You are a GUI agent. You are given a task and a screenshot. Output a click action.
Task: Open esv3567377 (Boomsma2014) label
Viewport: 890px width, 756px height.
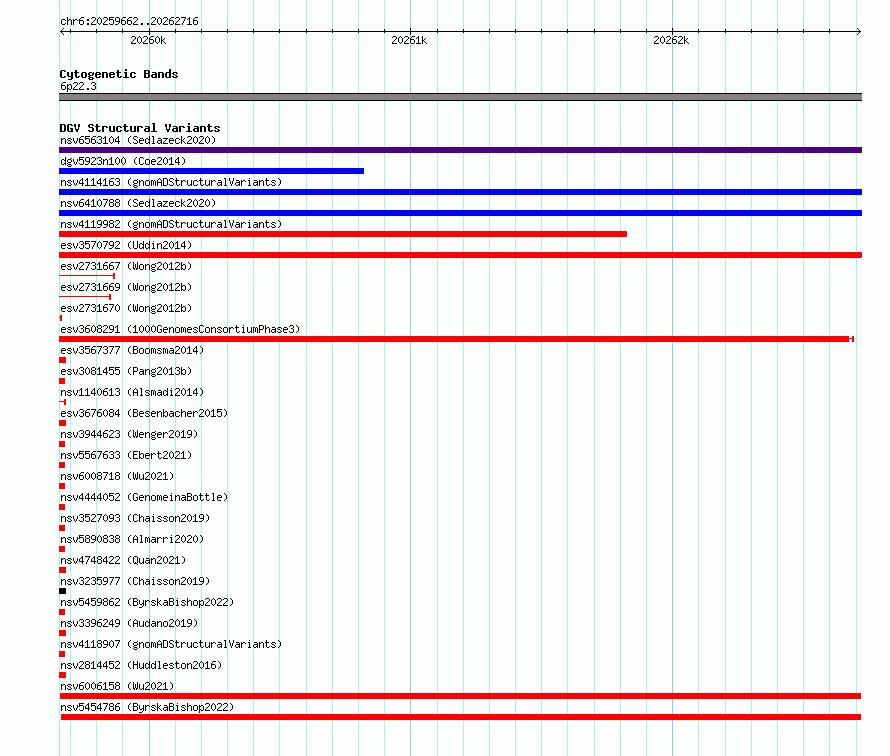point(132,350)
